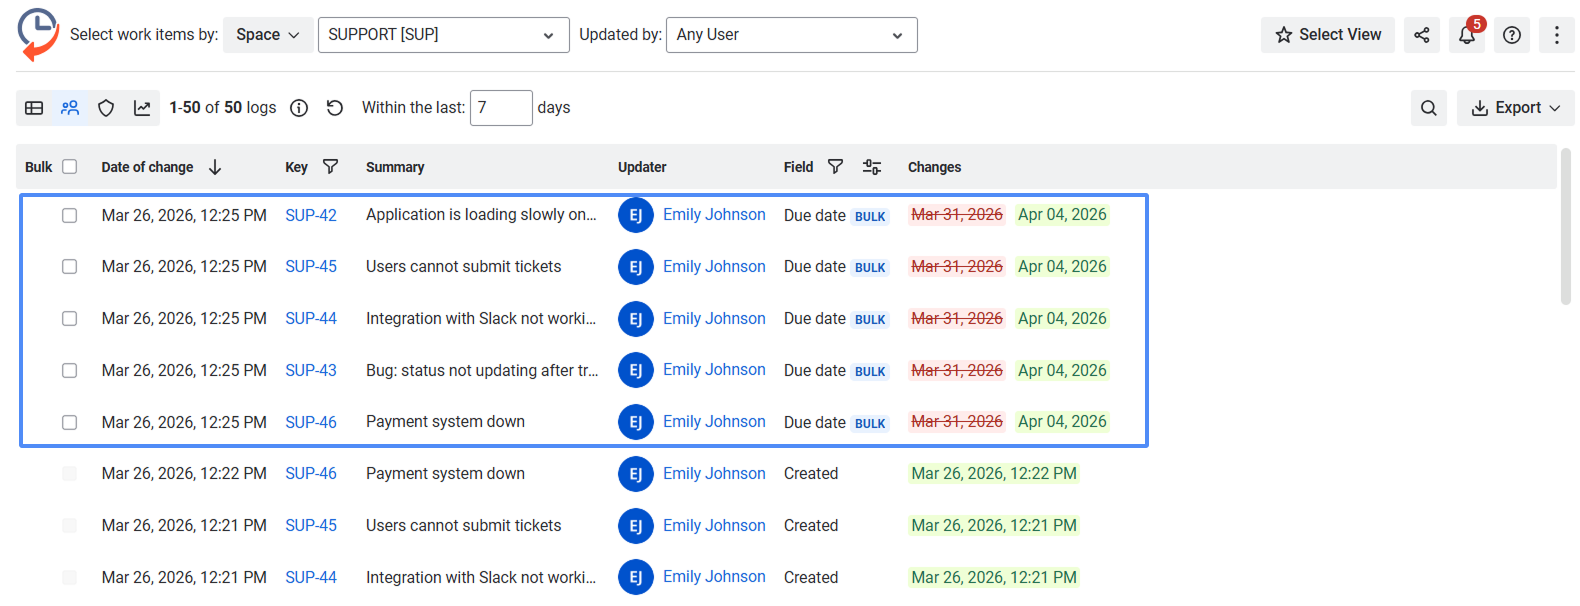Click BULK badge in SUP-42 row

[x=870, y=216]
